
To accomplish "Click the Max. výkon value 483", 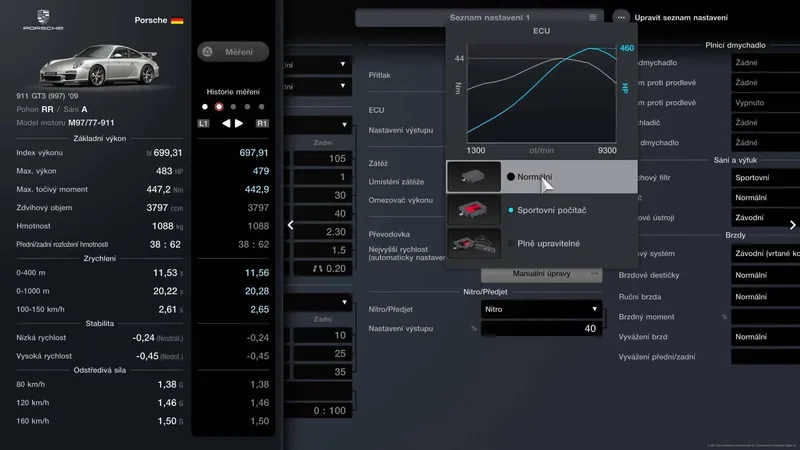I will click(164, 171).
